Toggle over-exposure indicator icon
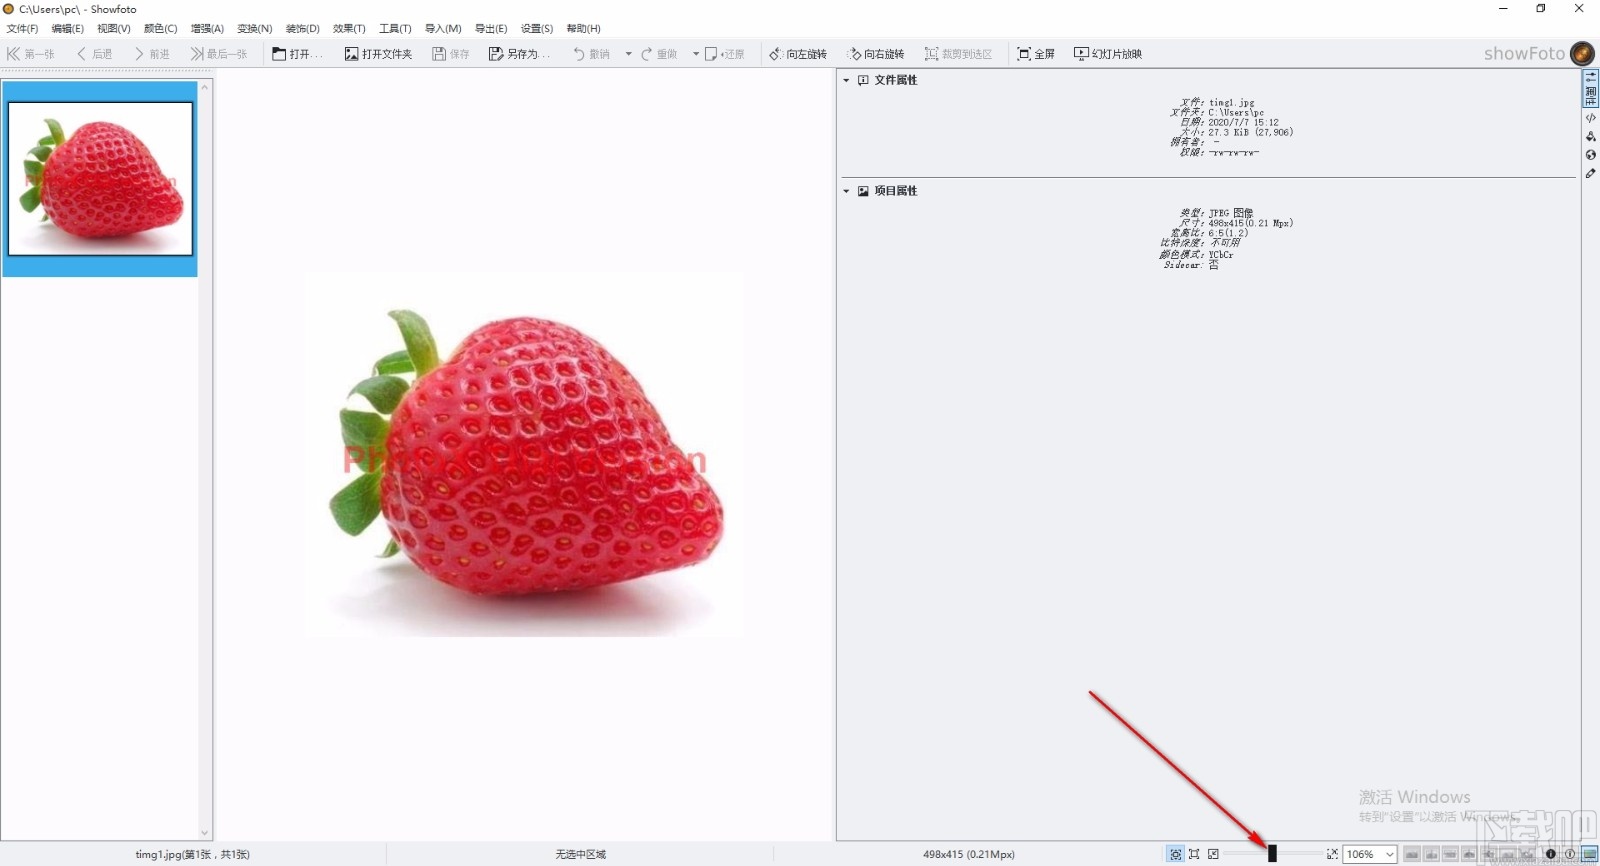The width and height of the screenshot is (1600, 866). (x=1570, y=854)
